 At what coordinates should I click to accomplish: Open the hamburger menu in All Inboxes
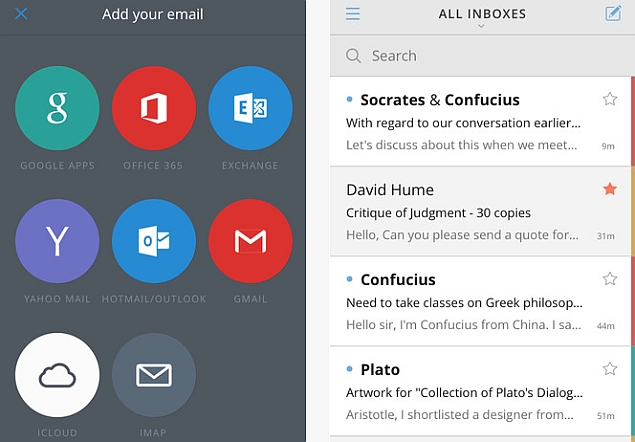point(353,14)
